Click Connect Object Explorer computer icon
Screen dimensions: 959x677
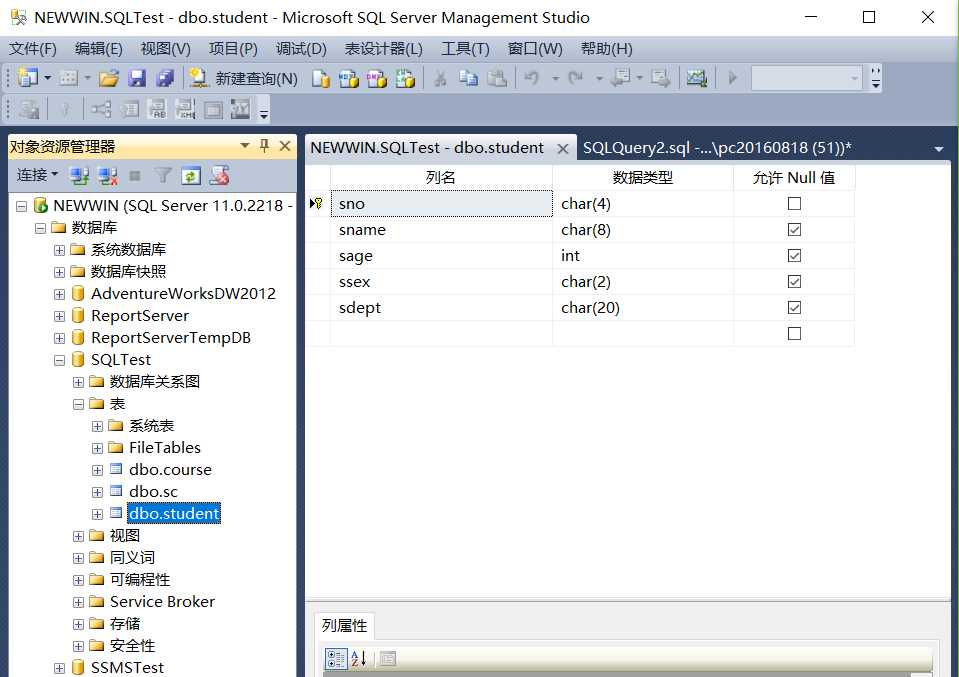(79, 176)
